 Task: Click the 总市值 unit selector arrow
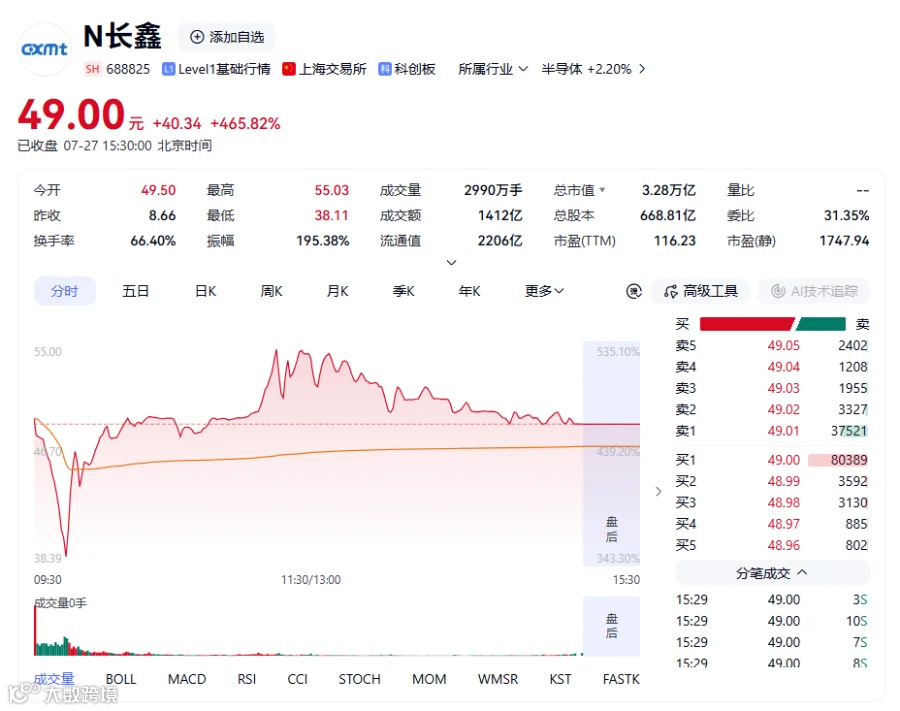602,189
